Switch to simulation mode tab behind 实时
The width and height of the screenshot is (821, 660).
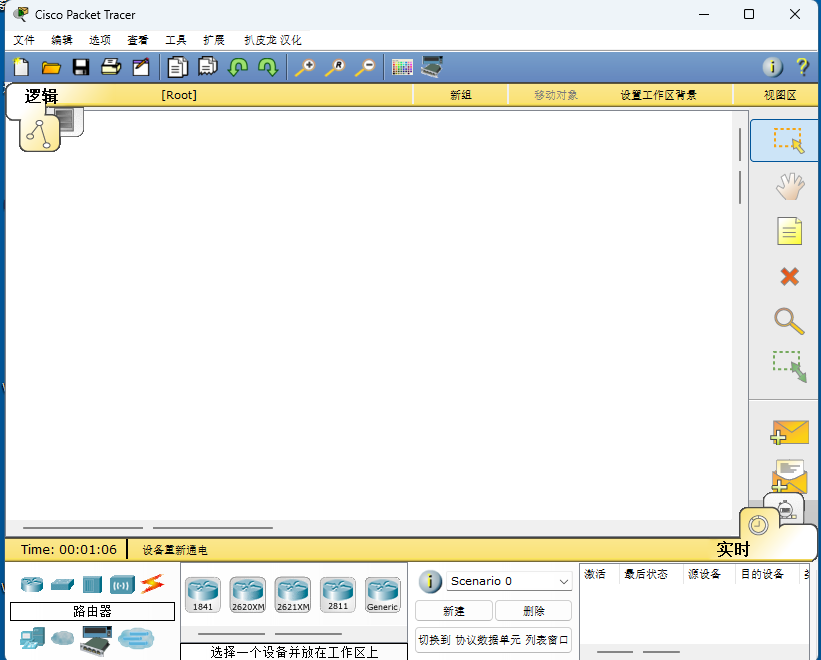point(784,508)
